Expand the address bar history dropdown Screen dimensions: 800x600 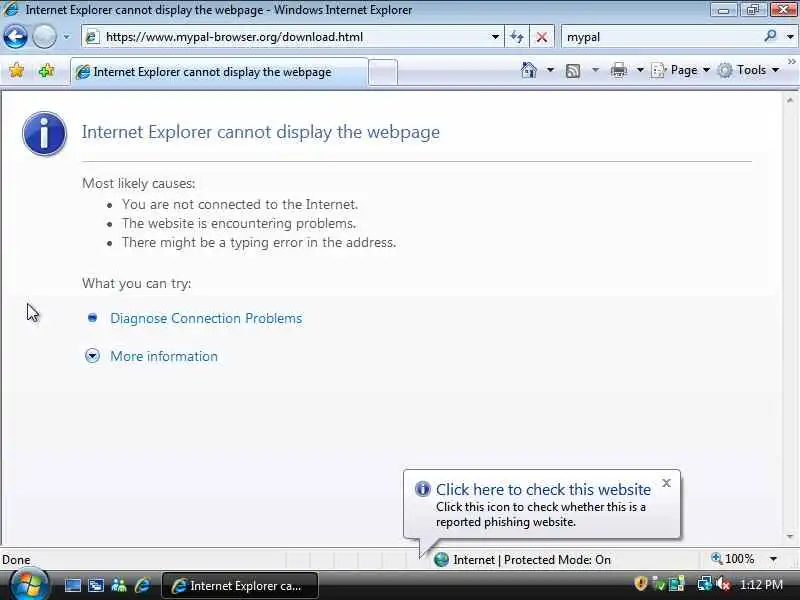coord(495,37)
